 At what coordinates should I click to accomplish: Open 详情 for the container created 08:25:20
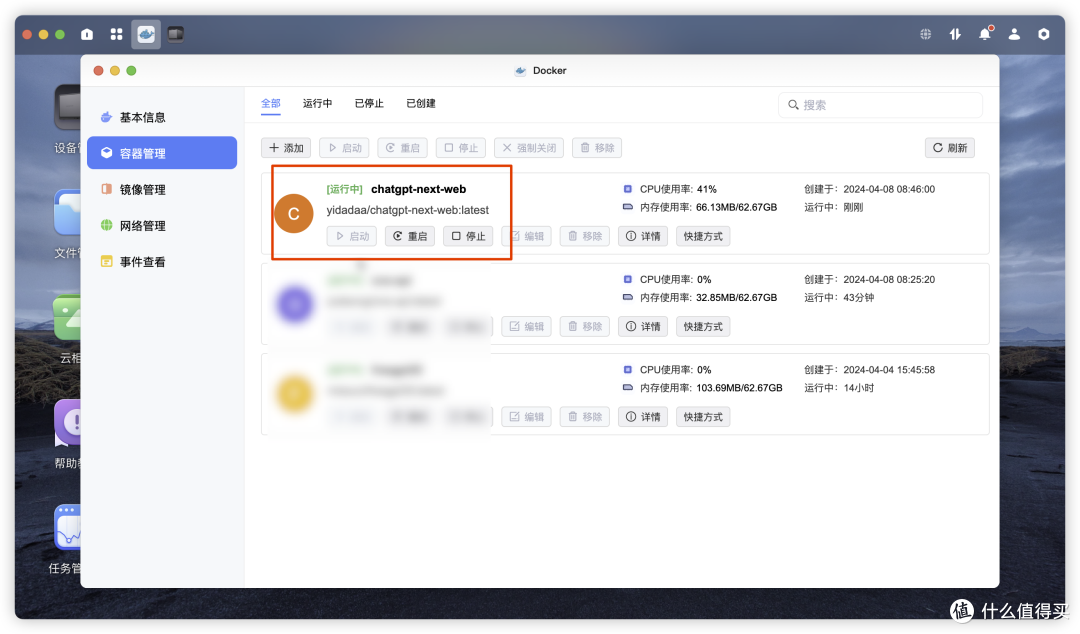643,327
